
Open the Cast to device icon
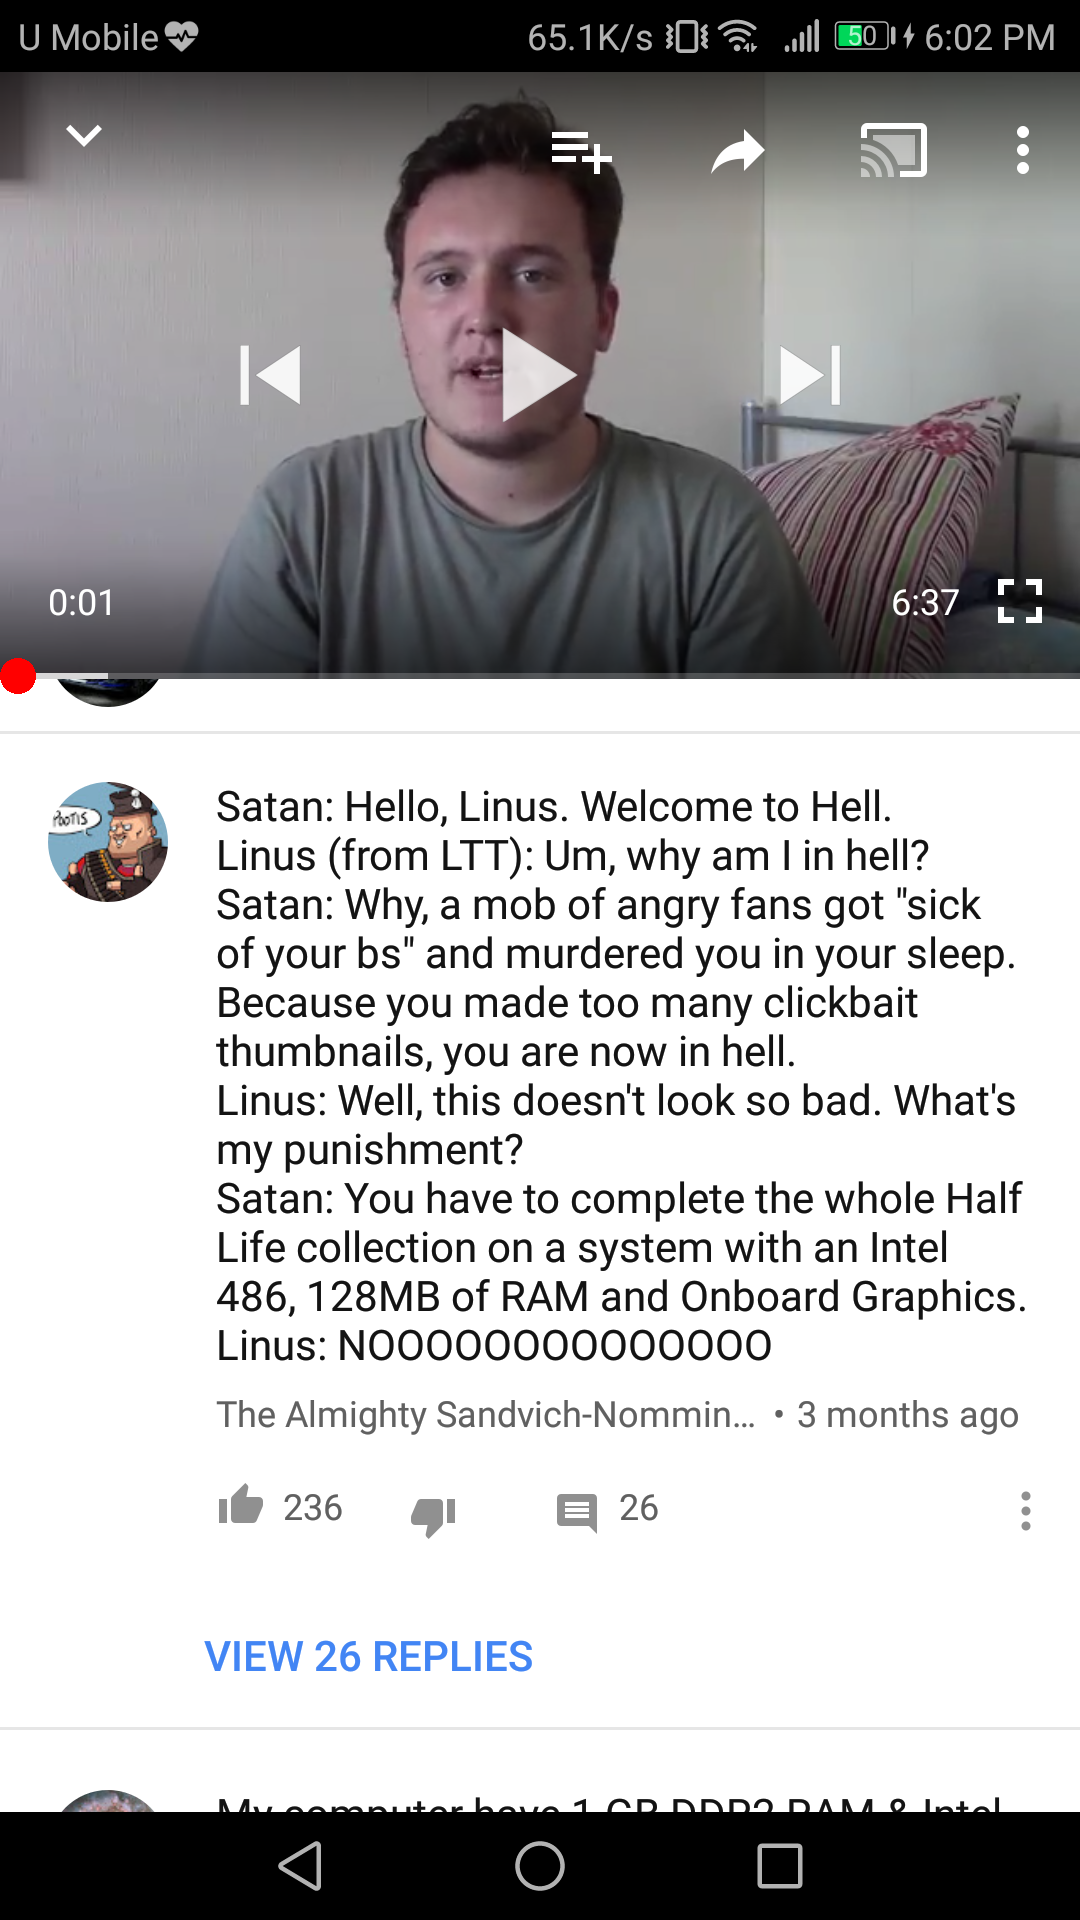pyautogui.click(x=894, y=151)
